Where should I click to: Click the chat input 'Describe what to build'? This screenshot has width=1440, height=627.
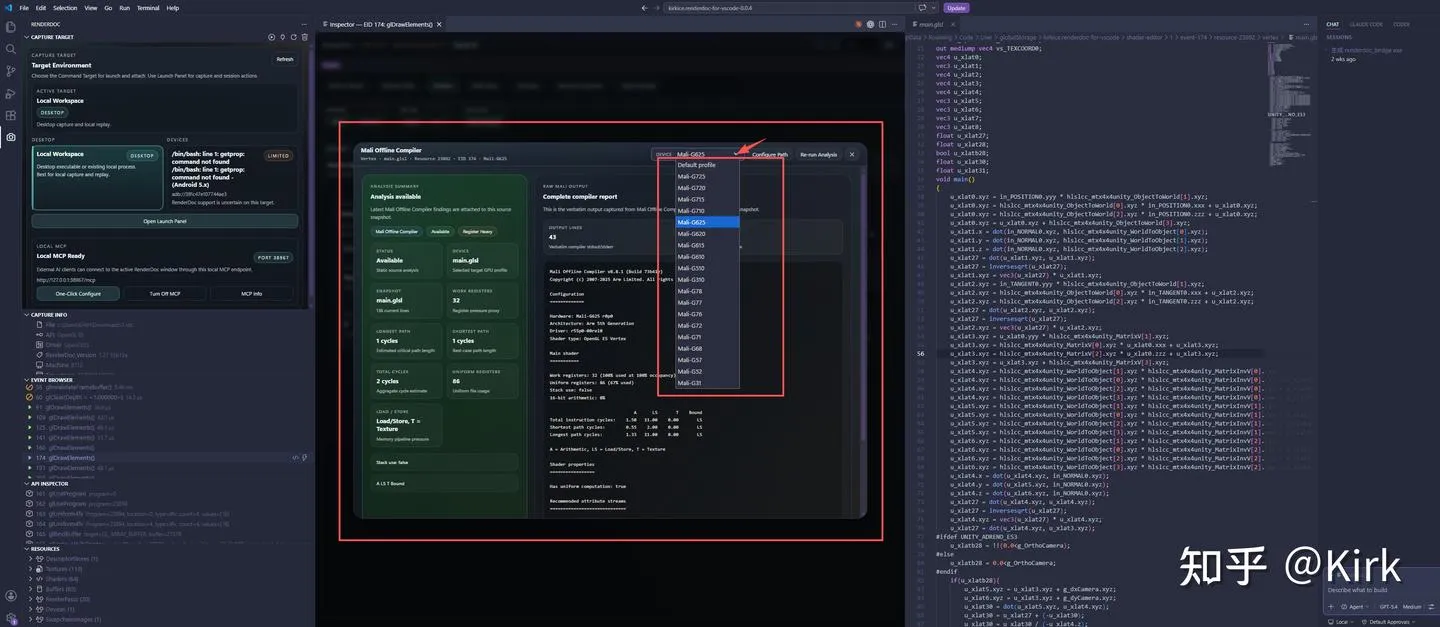coord(1380,590)
